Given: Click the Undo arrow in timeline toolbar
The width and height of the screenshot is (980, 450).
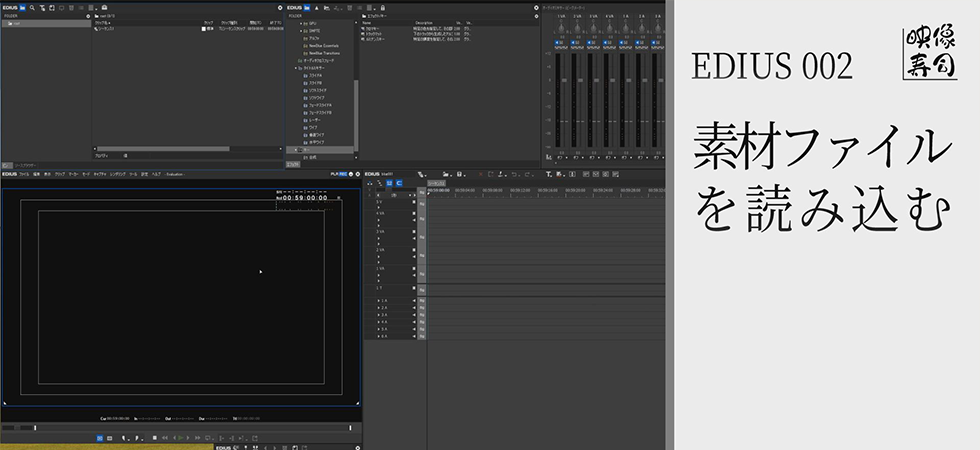Looking at the screenshot, I should click(x=514, y=174).
